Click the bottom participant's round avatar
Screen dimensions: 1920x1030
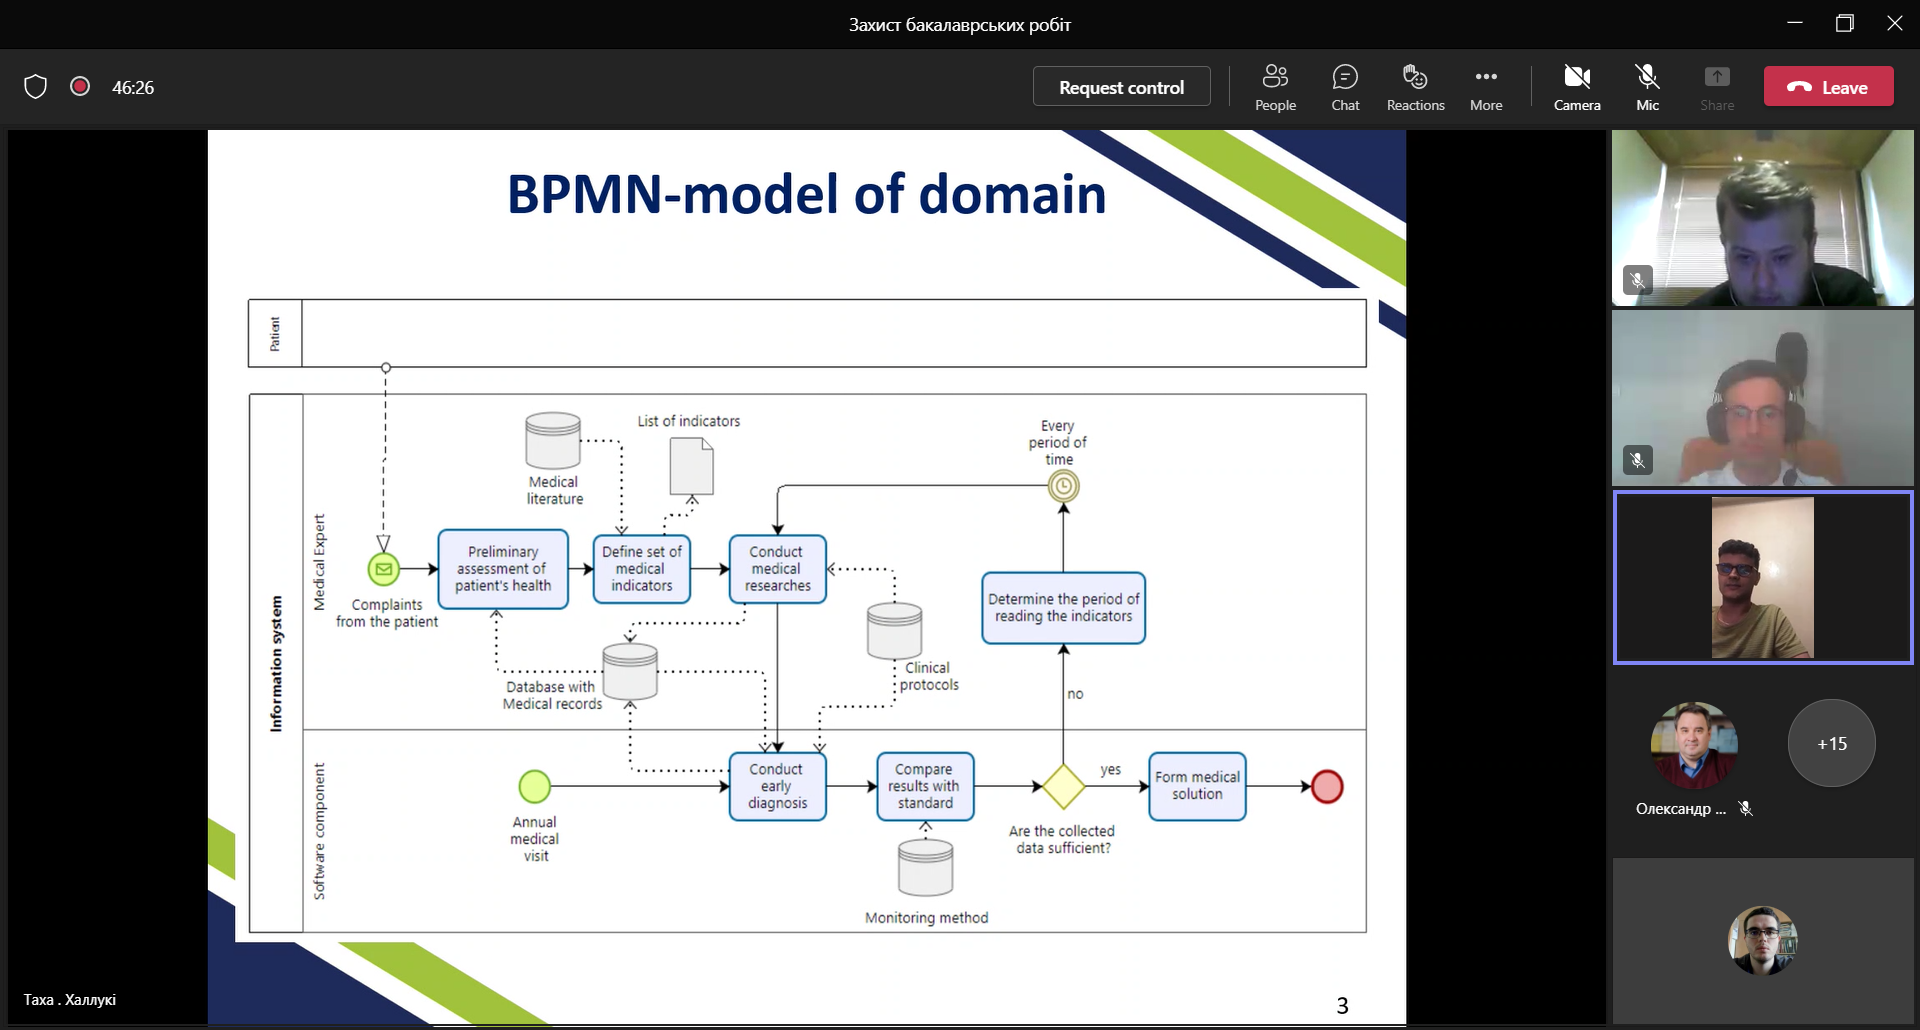coord(1762,940)
